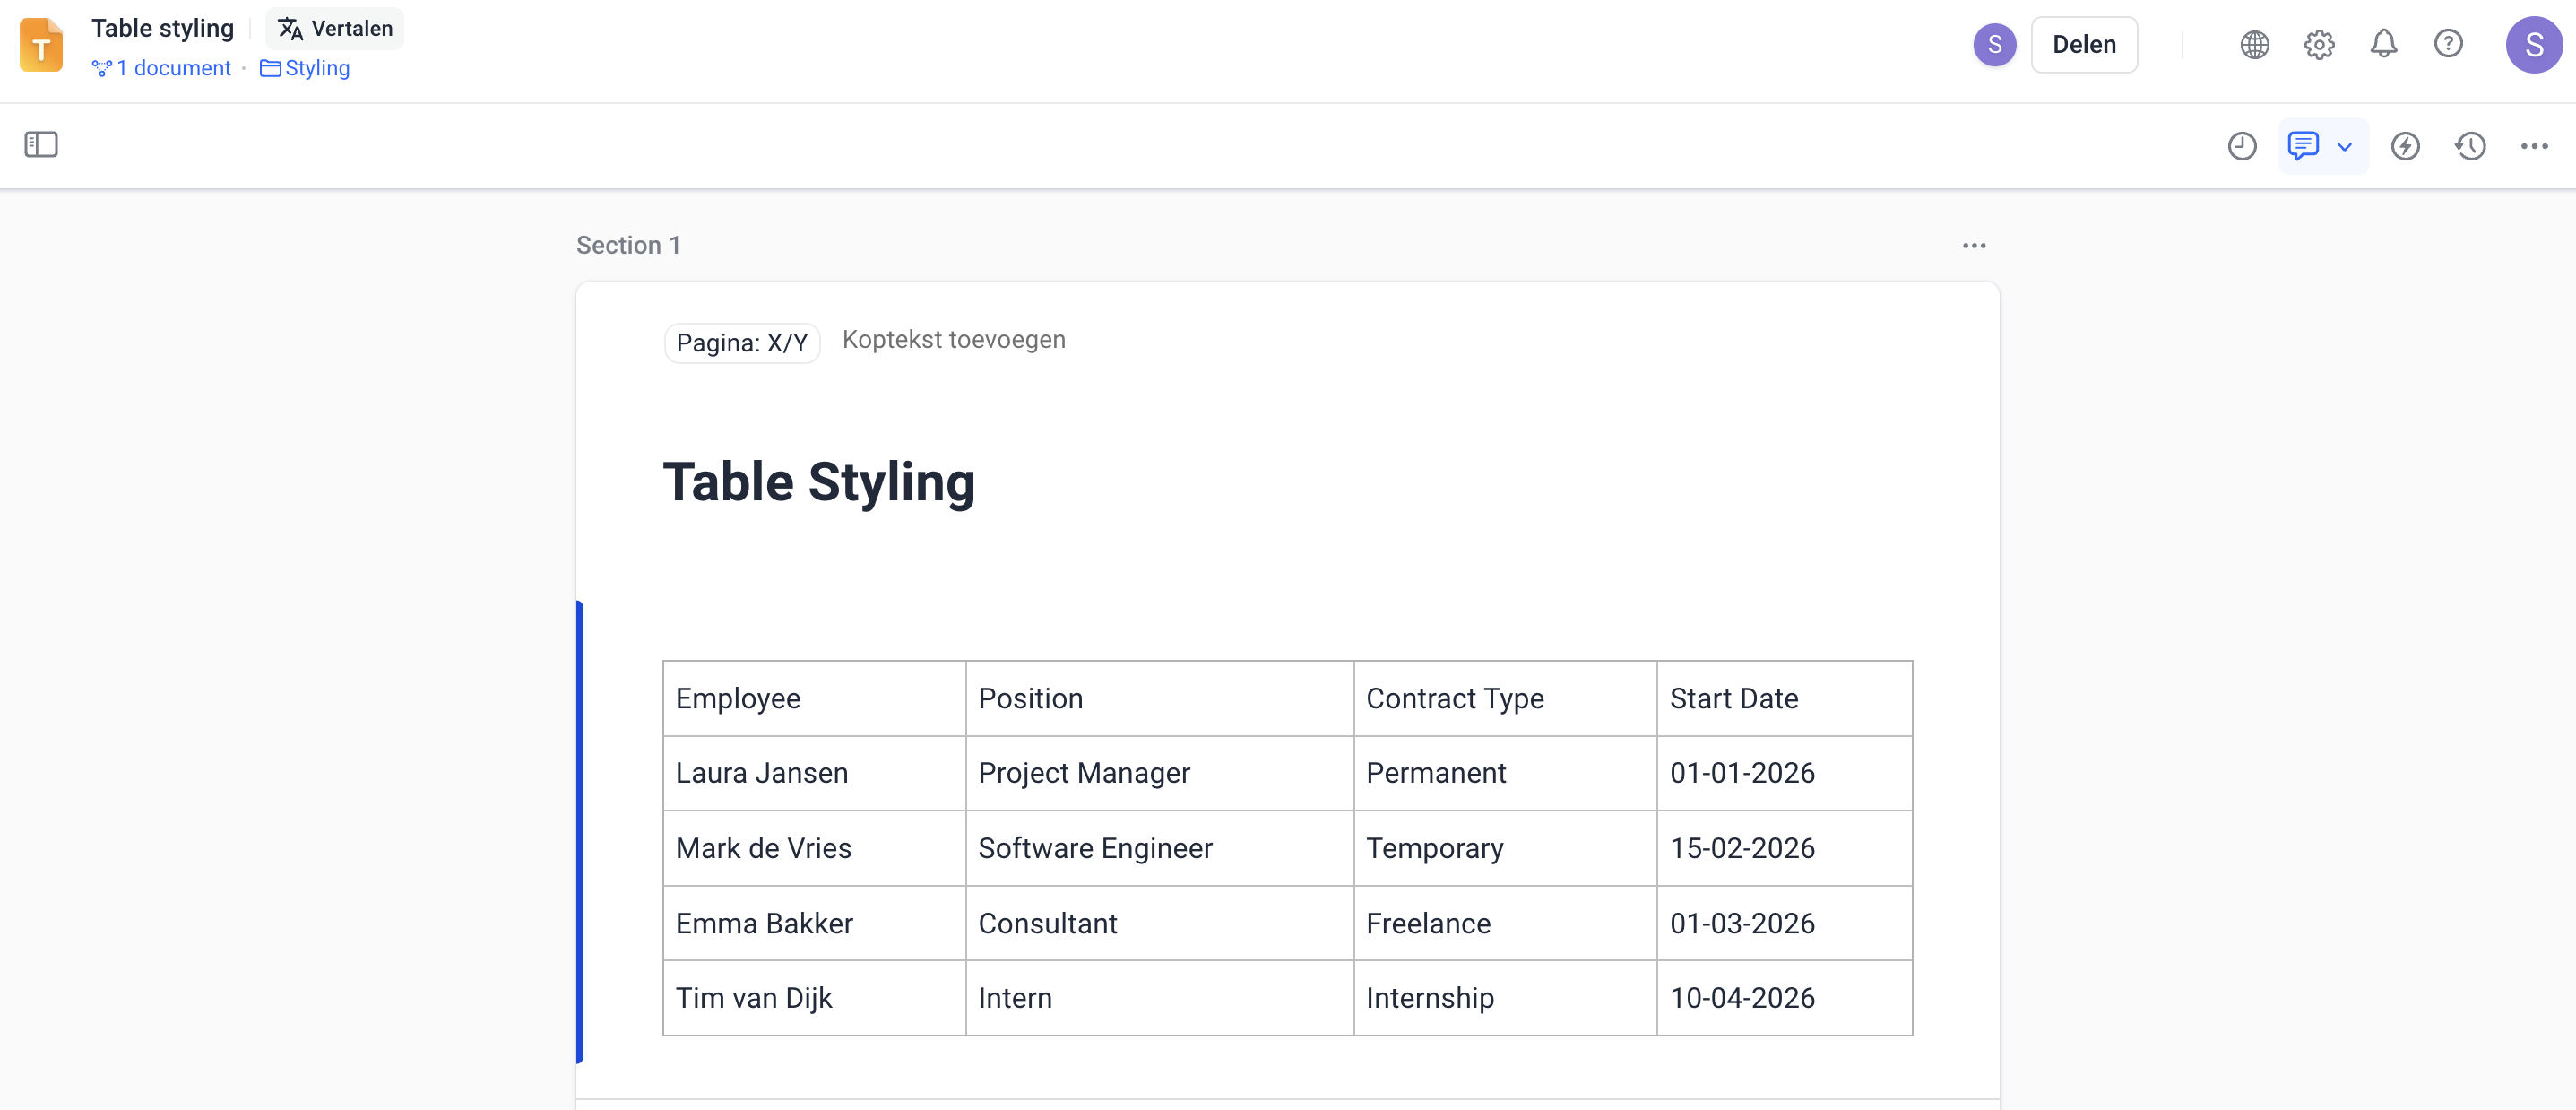Click the clock icon in toolbar

(x=2241, y=146)
